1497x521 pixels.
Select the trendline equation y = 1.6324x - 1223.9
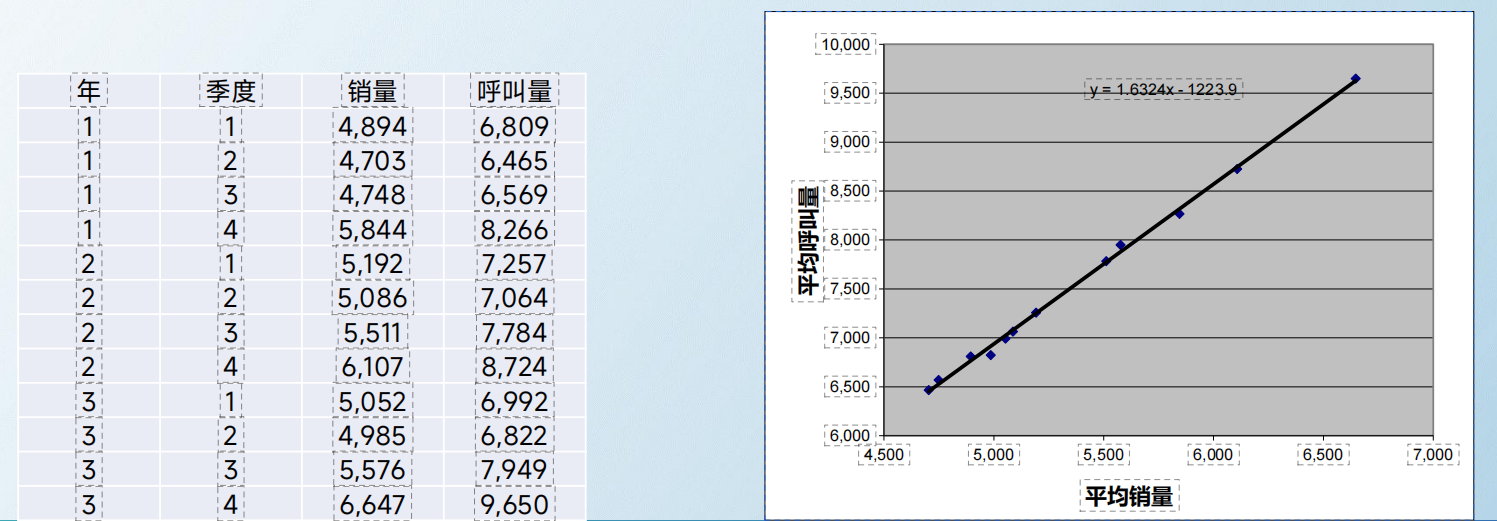point(1164,89)
